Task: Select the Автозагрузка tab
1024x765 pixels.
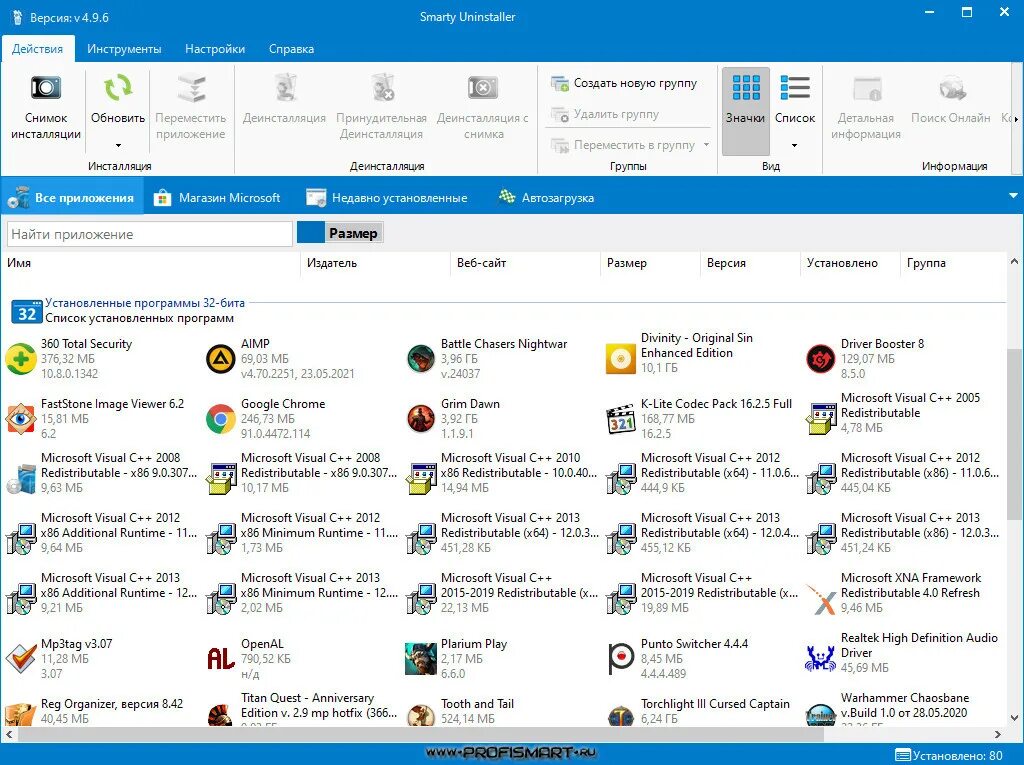Action: pos(546,197)
